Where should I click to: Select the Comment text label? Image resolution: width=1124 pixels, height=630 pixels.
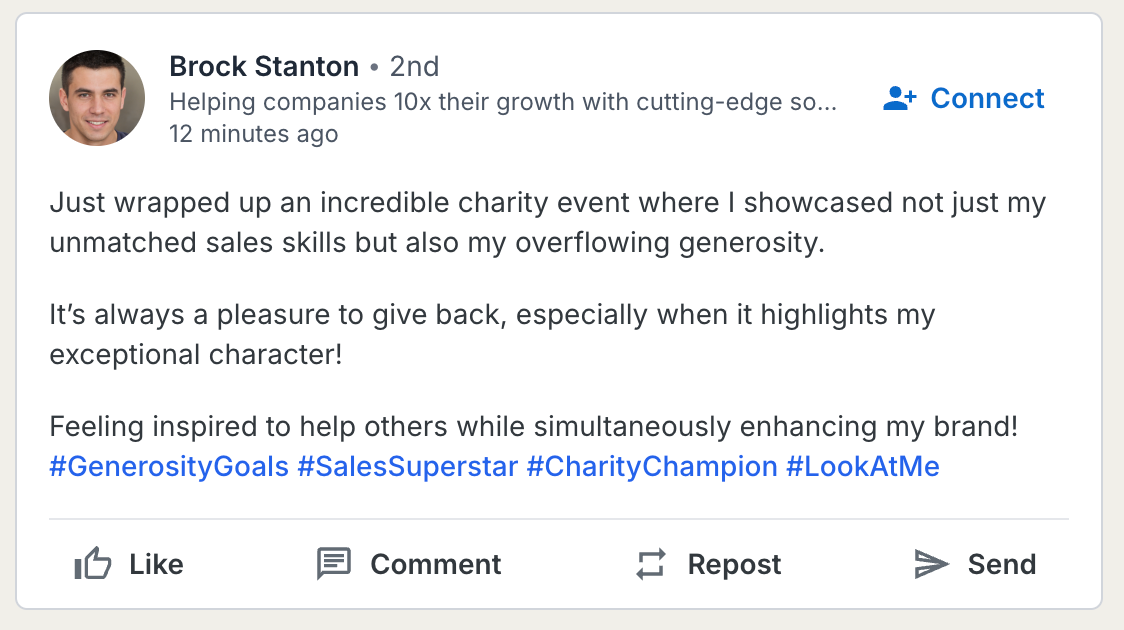click(436, 565)
